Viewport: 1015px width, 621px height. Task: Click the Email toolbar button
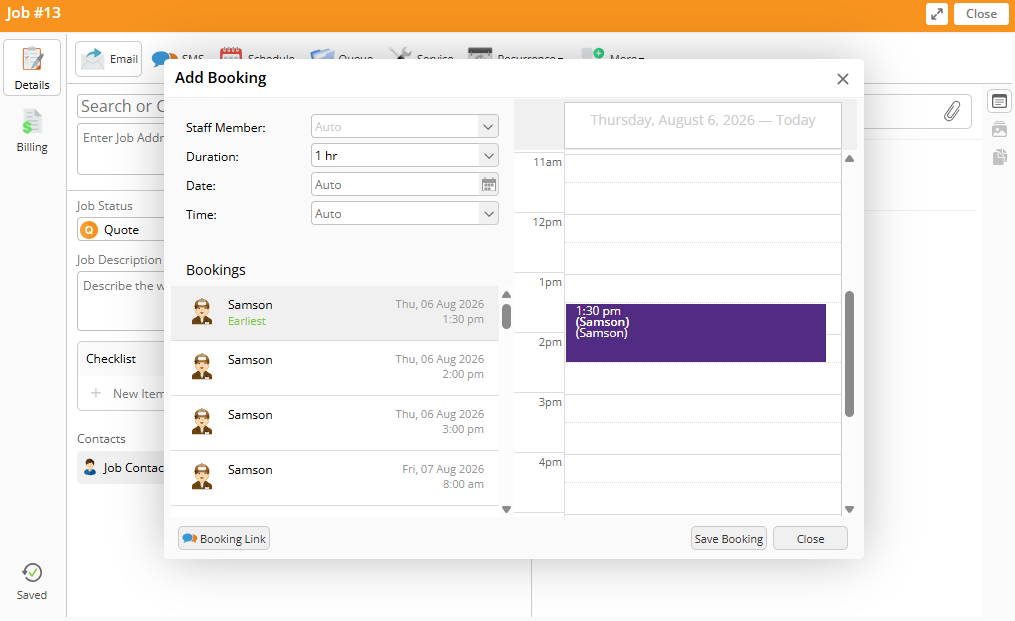[109, 59]
